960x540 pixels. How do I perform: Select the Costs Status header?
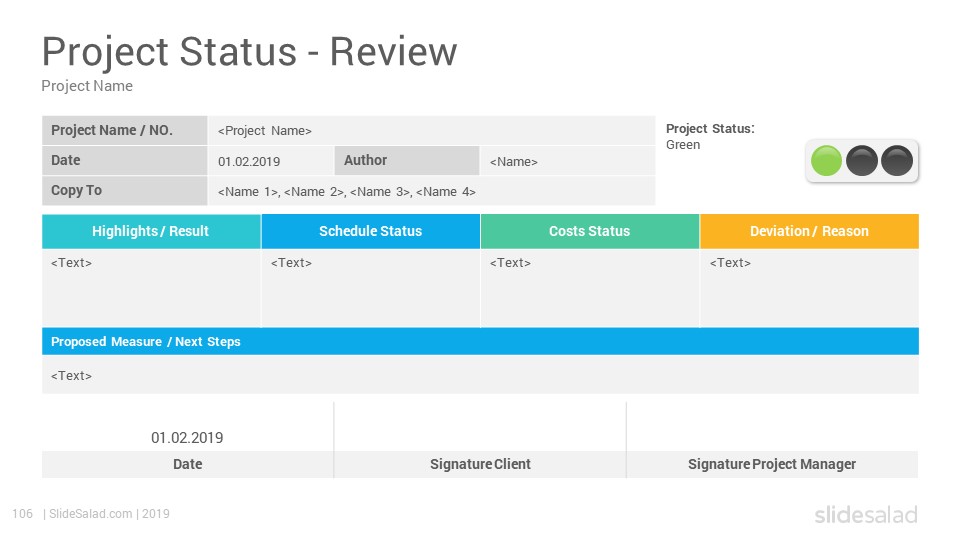(590, 231)
